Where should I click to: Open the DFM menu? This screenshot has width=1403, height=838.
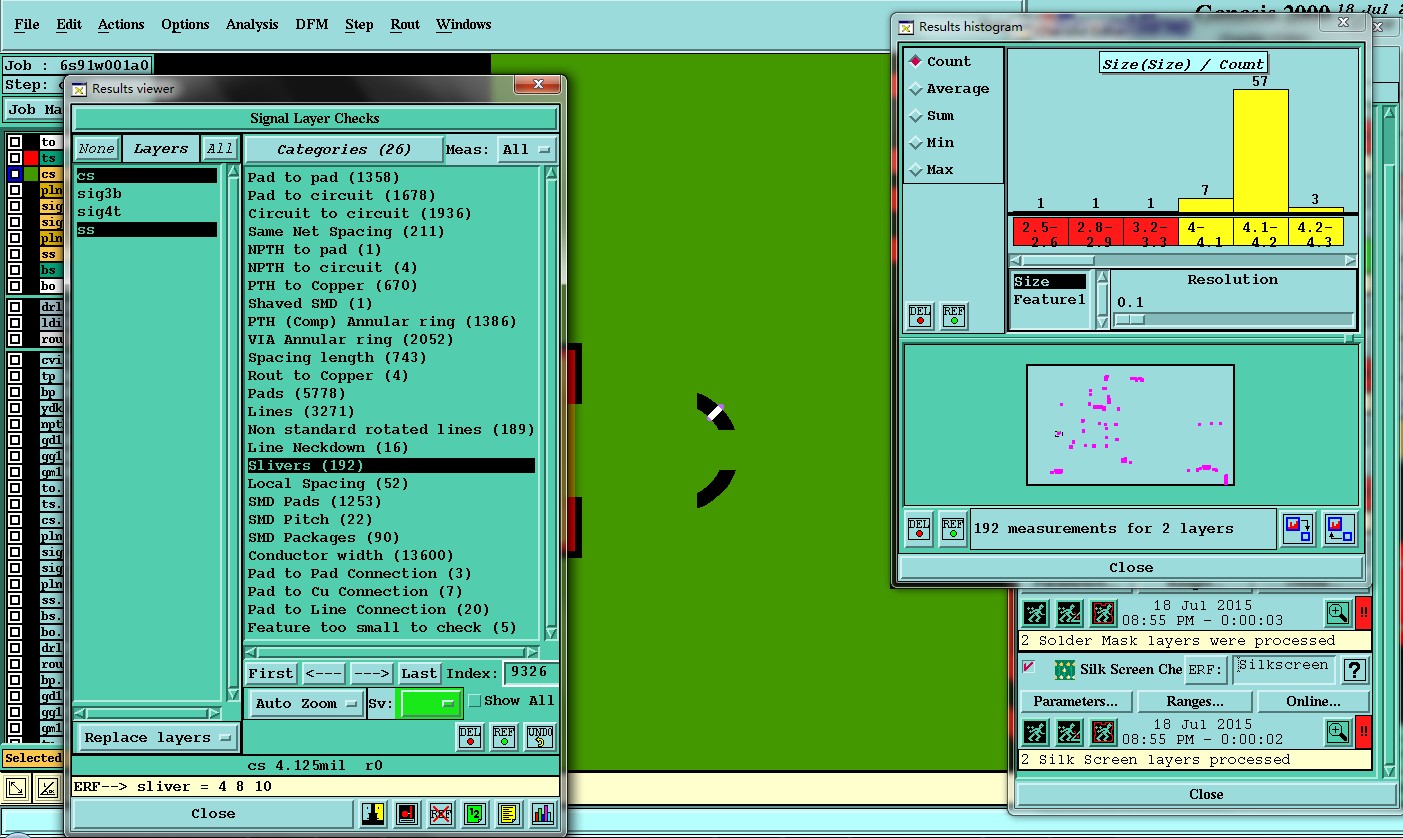[312, 24]
